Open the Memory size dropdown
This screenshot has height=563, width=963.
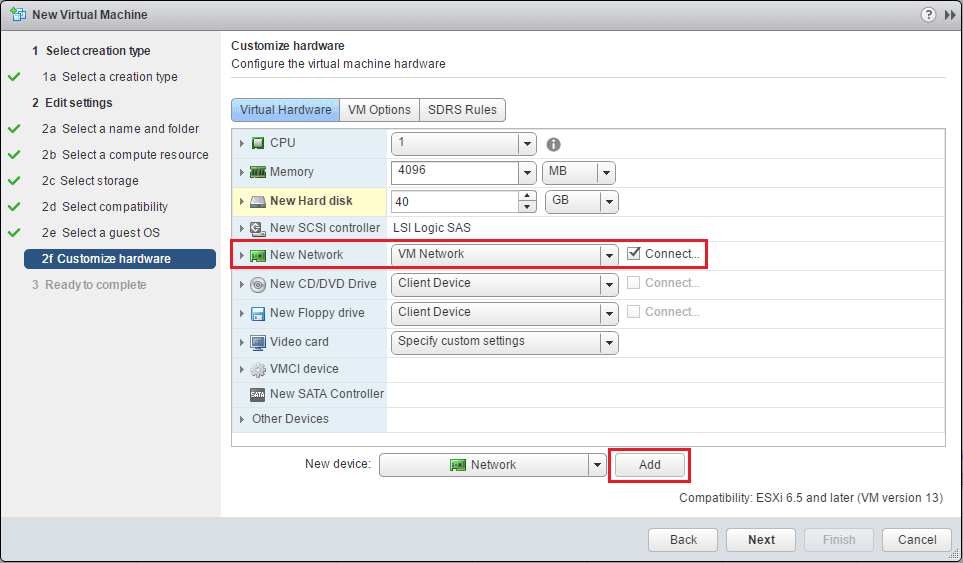pyautogui.click(x=527, y=173)
